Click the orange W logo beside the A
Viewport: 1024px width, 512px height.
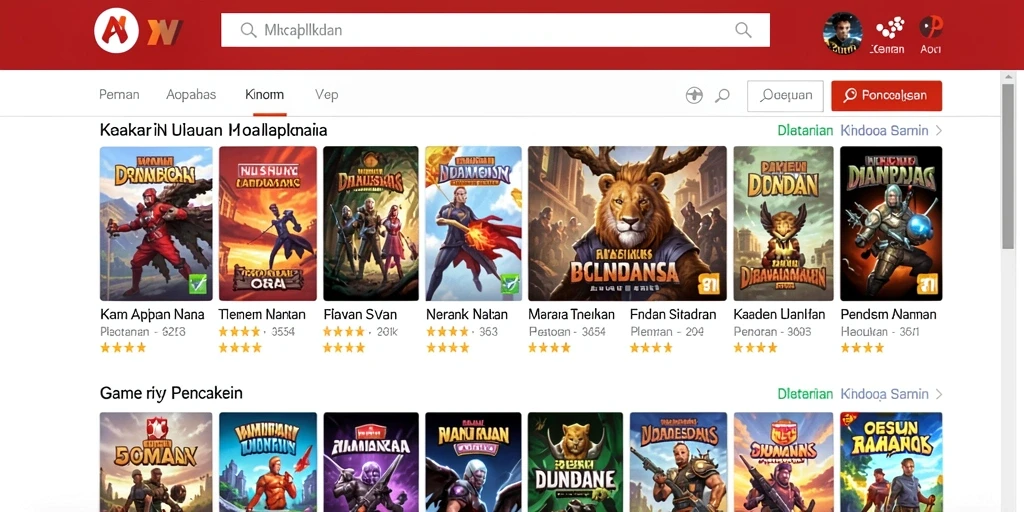click(164, 31)
